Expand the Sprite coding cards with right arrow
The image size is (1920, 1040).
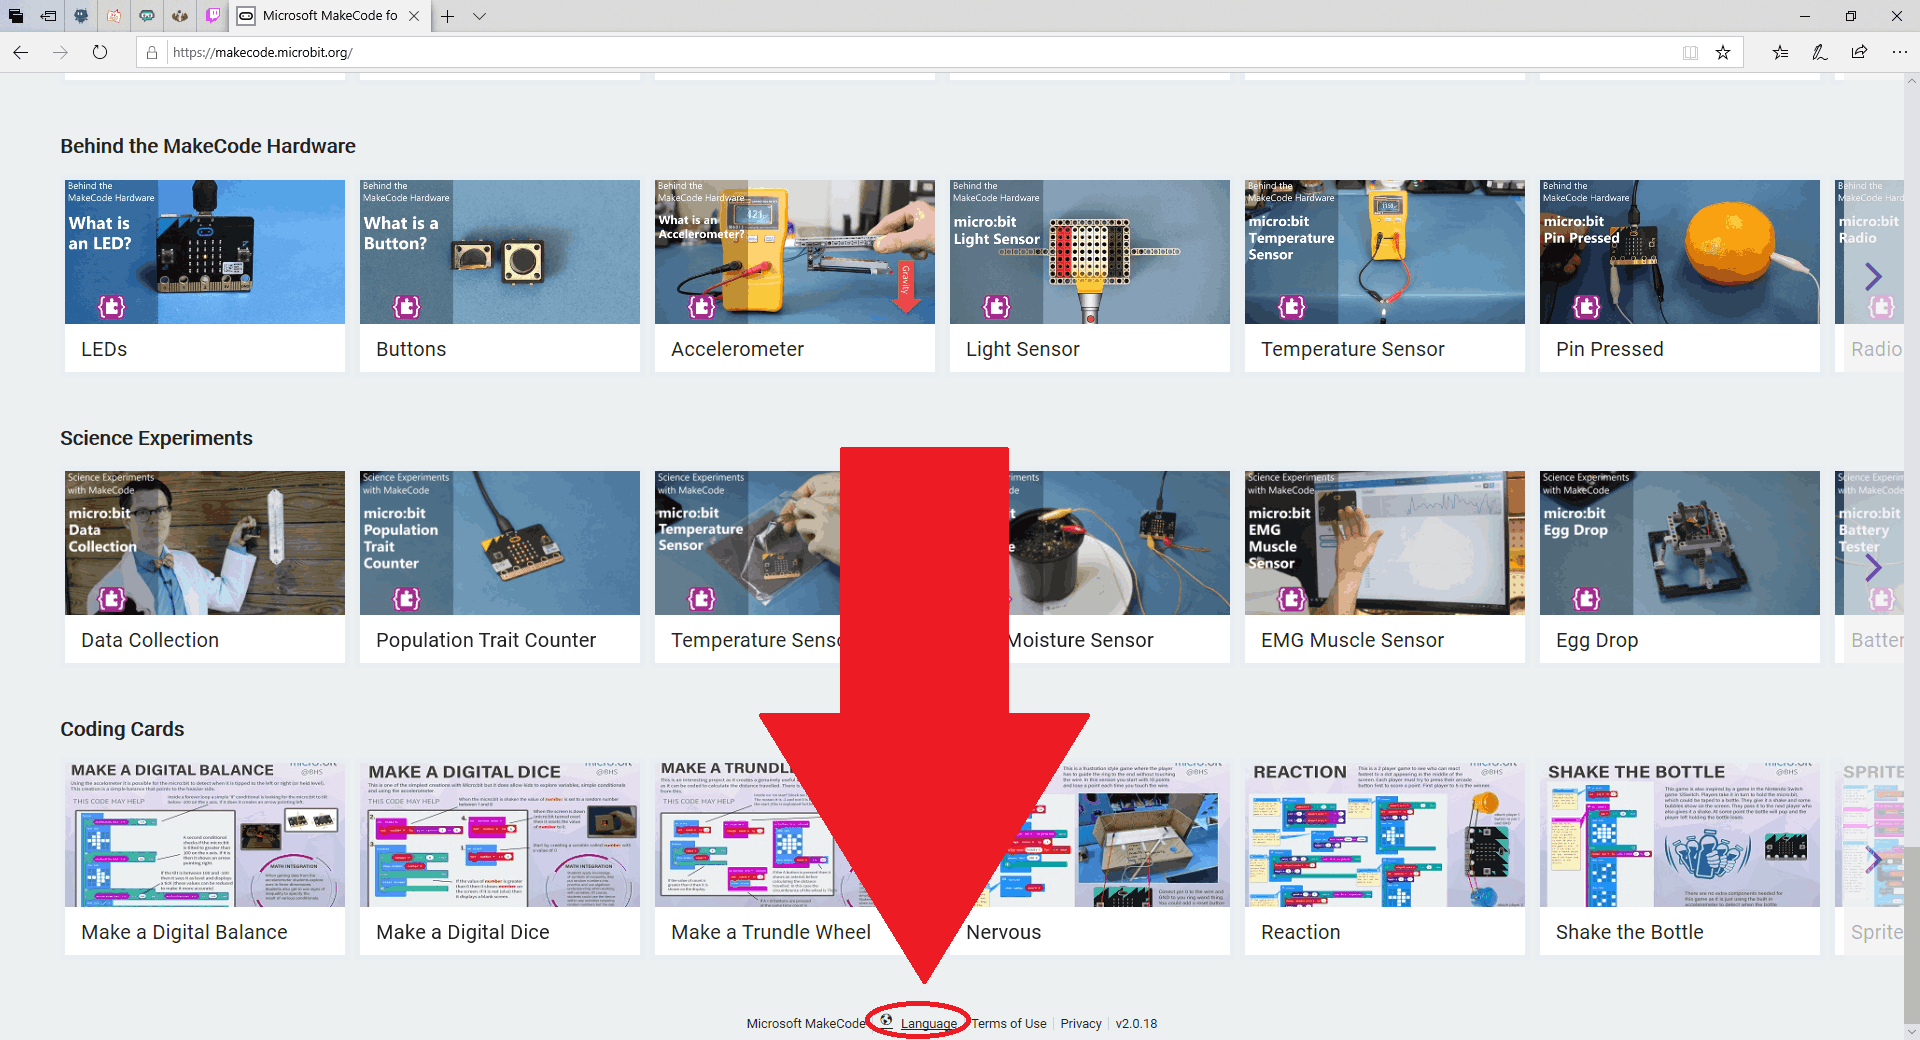1872,859
